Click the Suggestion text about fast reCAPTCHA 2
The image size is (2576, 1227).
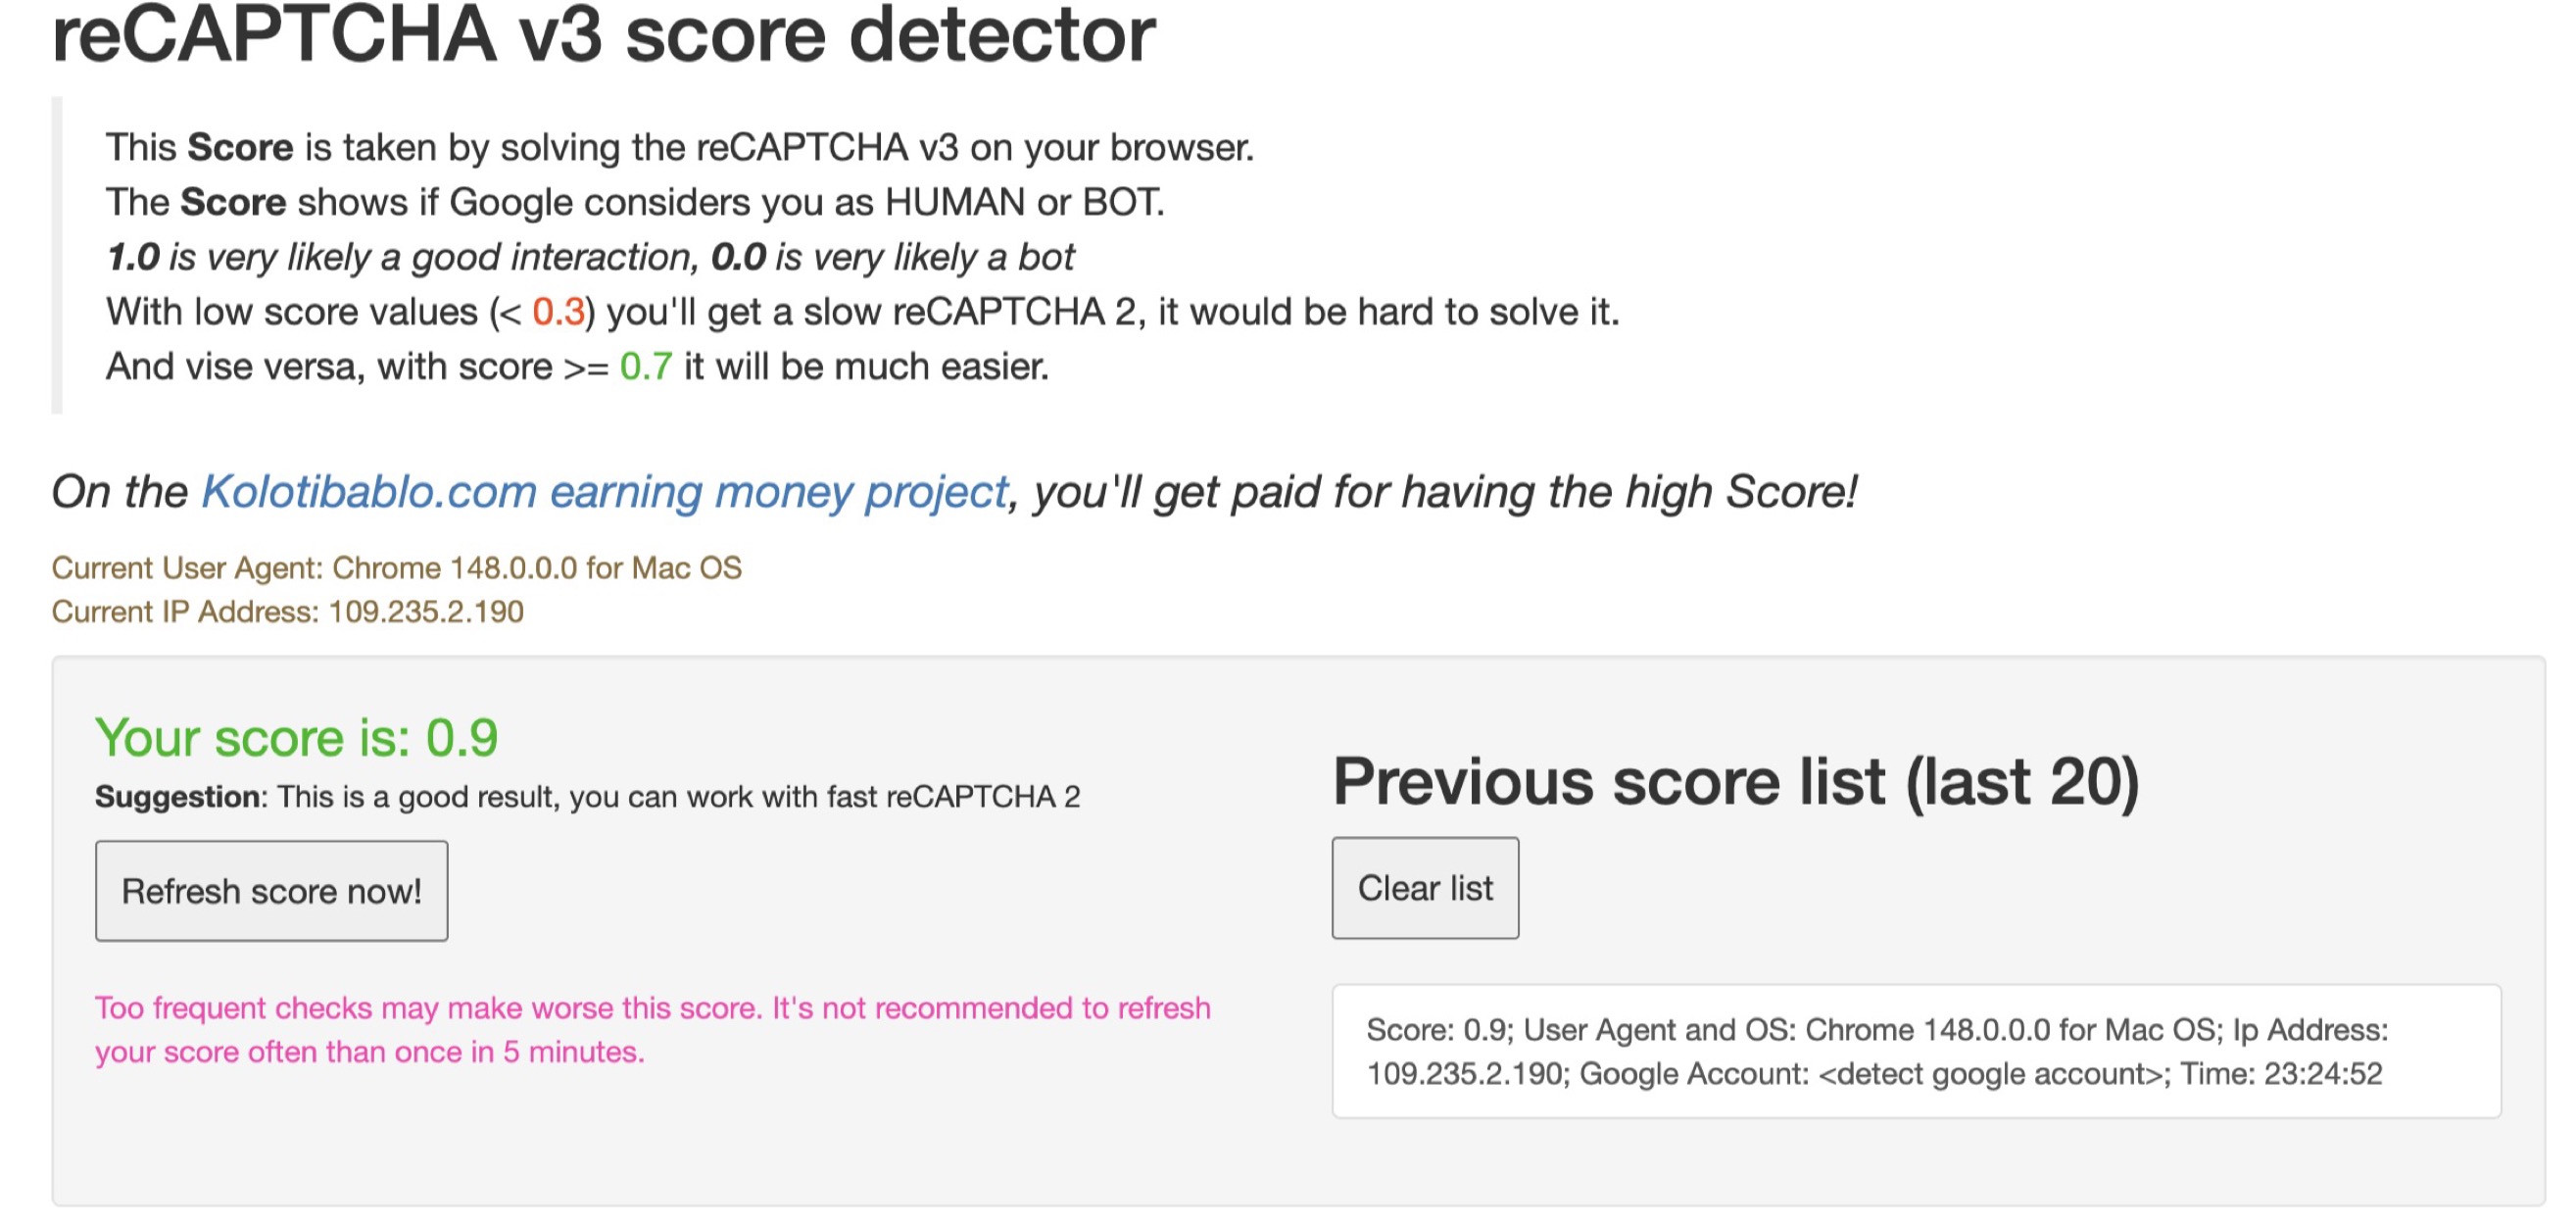pyautogui.click(x=587, y=797)
